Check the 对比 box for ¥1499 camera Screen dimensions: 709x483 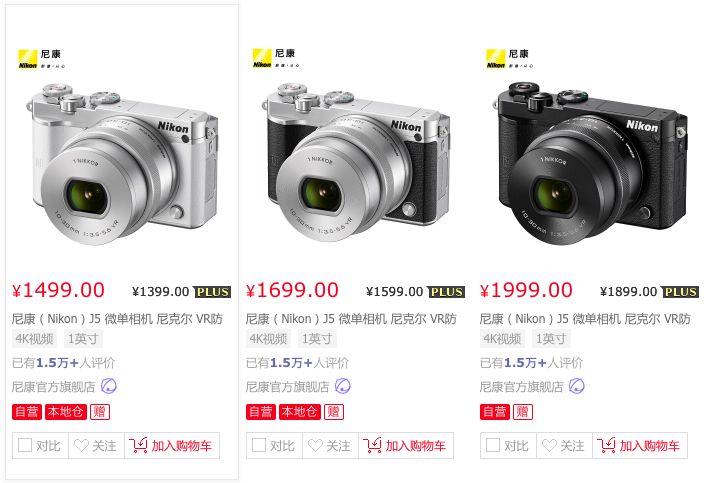coord(25,445)
